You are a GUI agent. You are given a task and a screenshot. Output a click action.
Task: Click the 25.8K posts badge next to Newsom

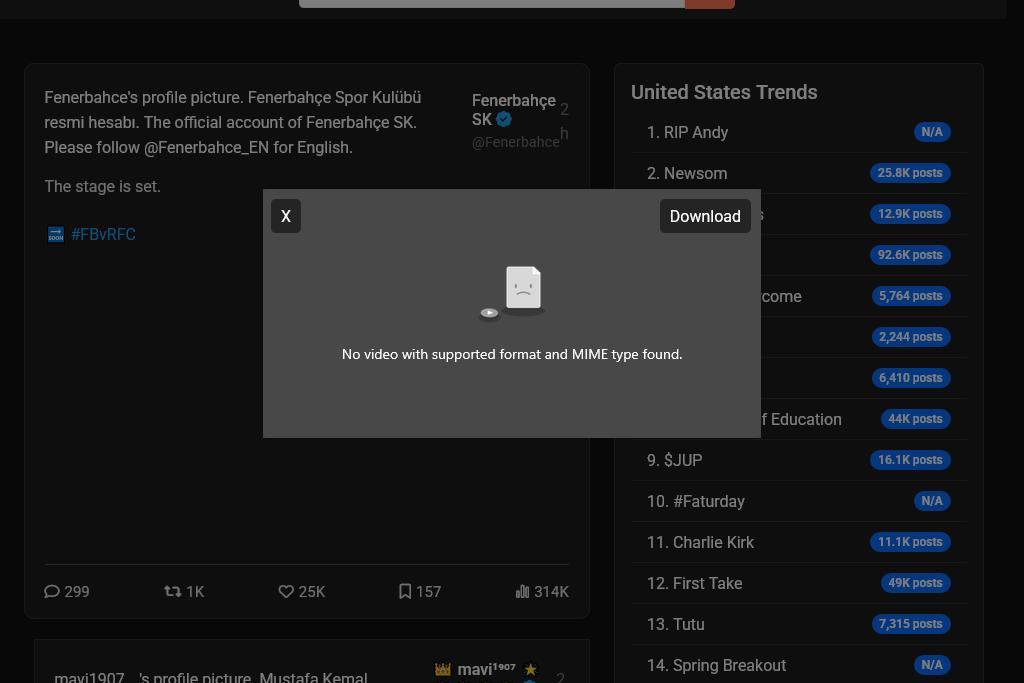coord(910,172)
